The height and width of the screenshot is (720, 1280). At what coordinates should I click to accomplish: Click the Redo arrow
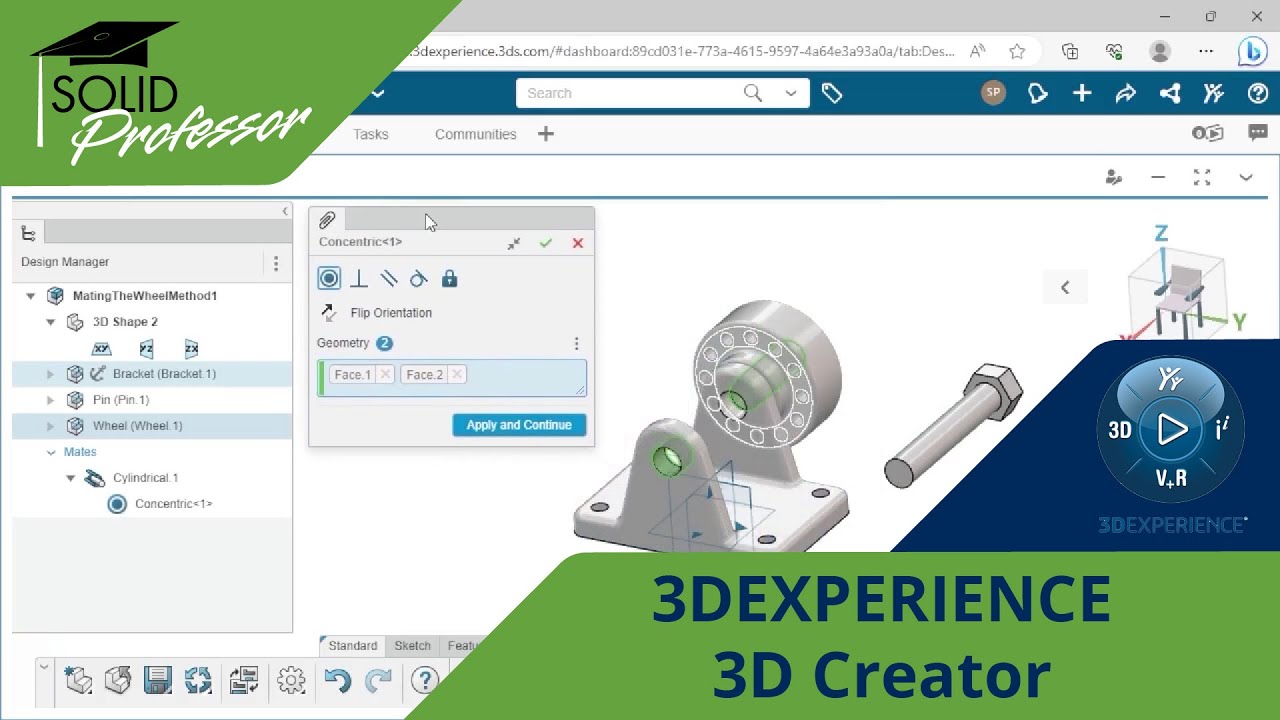pyautogui.click(x=378, y=681)
